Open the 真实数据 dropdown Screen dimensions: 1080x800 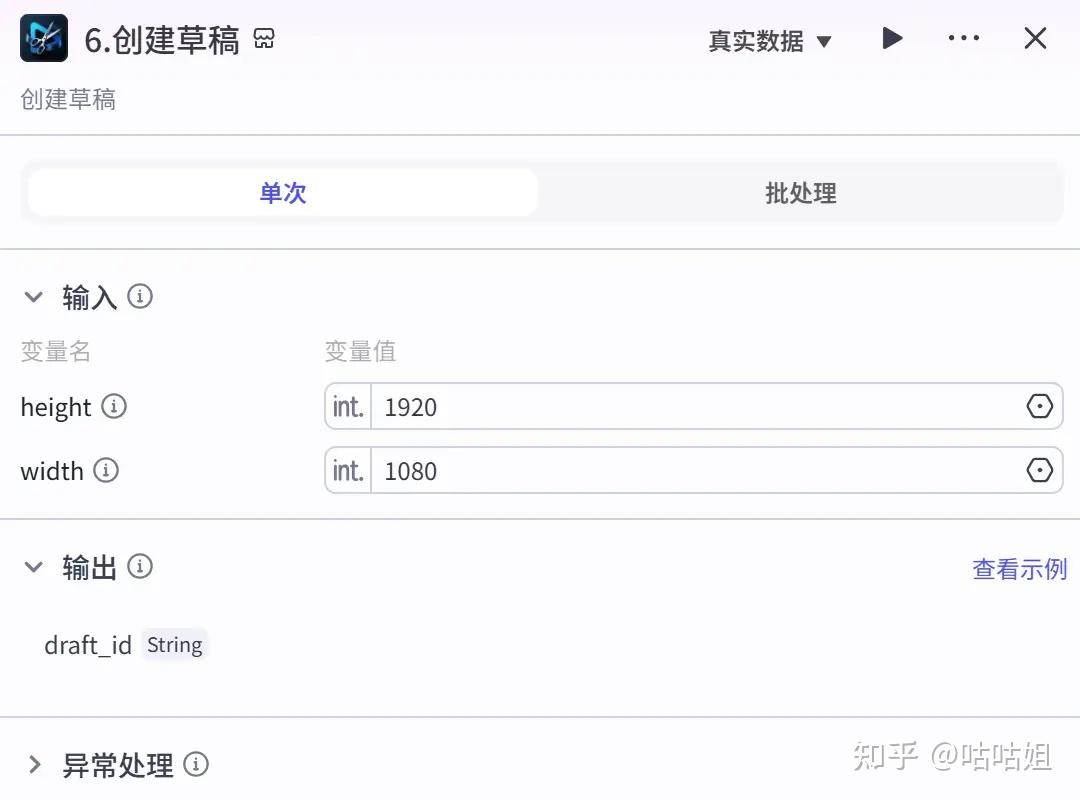click(769, 41)
